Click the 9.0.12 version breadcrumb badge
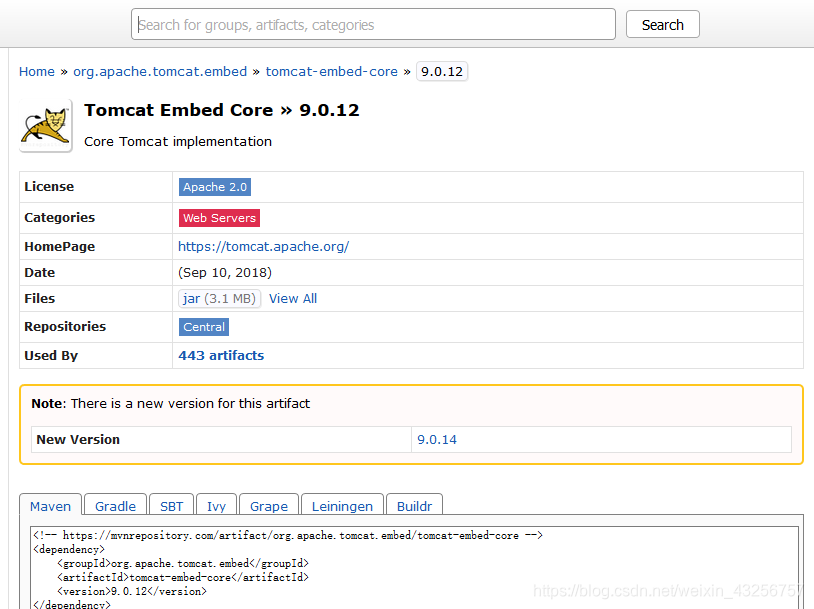This screenshot has width=814, height=609. tap(442, 72)
